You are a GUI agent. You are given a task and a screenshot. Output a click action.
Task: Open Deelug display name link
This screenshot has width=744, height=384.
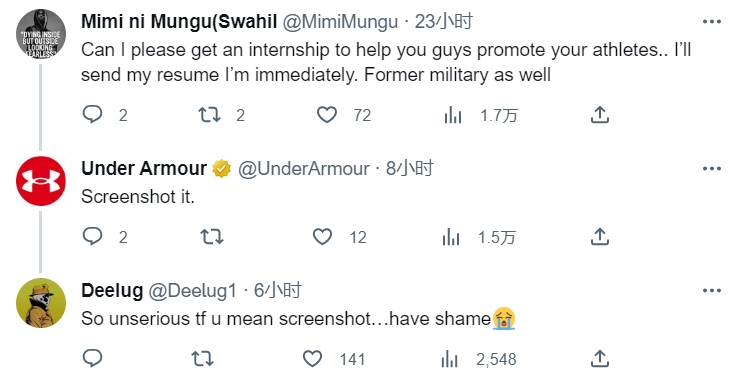[112, 290]
